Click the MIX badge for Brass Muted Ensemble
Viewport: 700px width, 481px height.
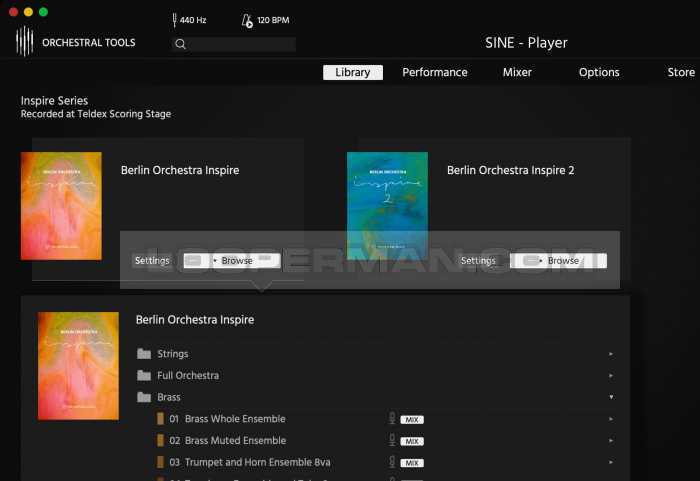[412, 441]
